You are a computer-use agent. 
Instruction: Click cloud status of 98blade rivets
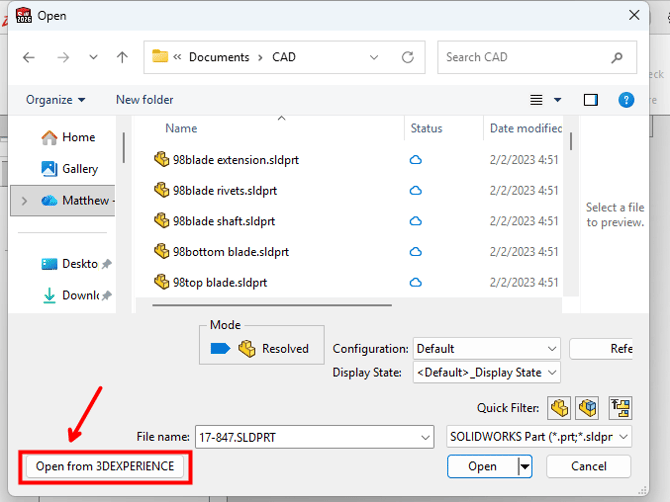[415, 191]
